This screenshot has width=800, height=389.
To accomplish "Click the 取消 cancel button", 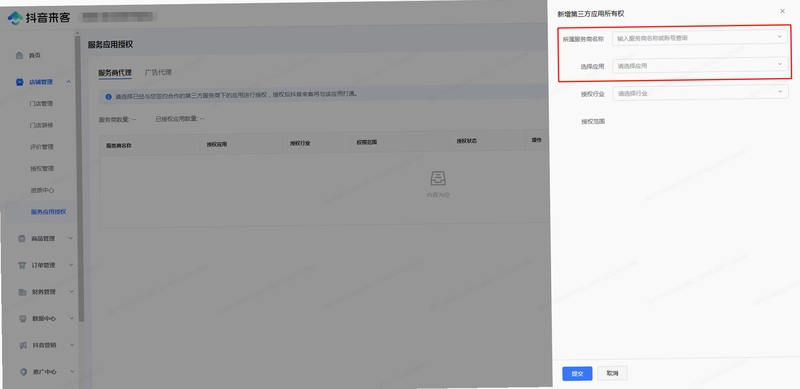I will point(612,373).
